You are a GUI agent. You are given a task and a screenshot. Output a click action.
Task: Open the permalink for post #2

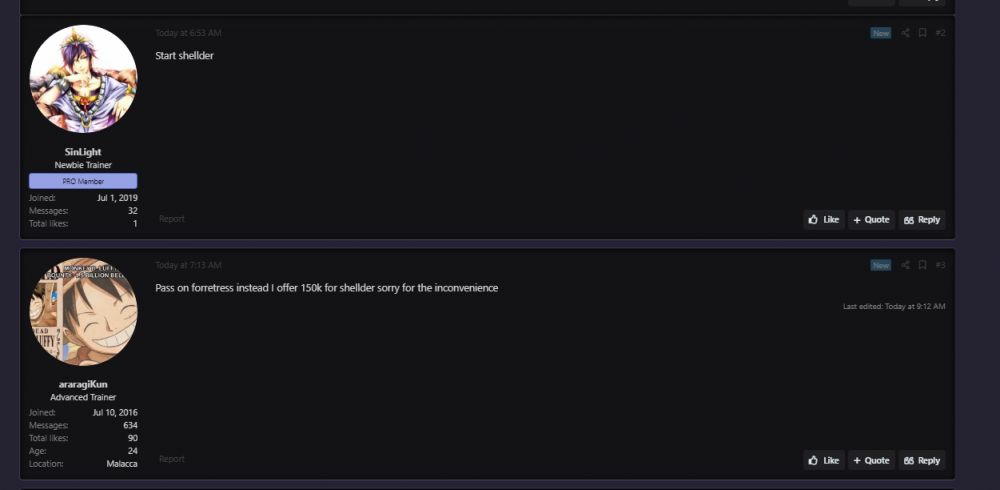pos(940,33)
